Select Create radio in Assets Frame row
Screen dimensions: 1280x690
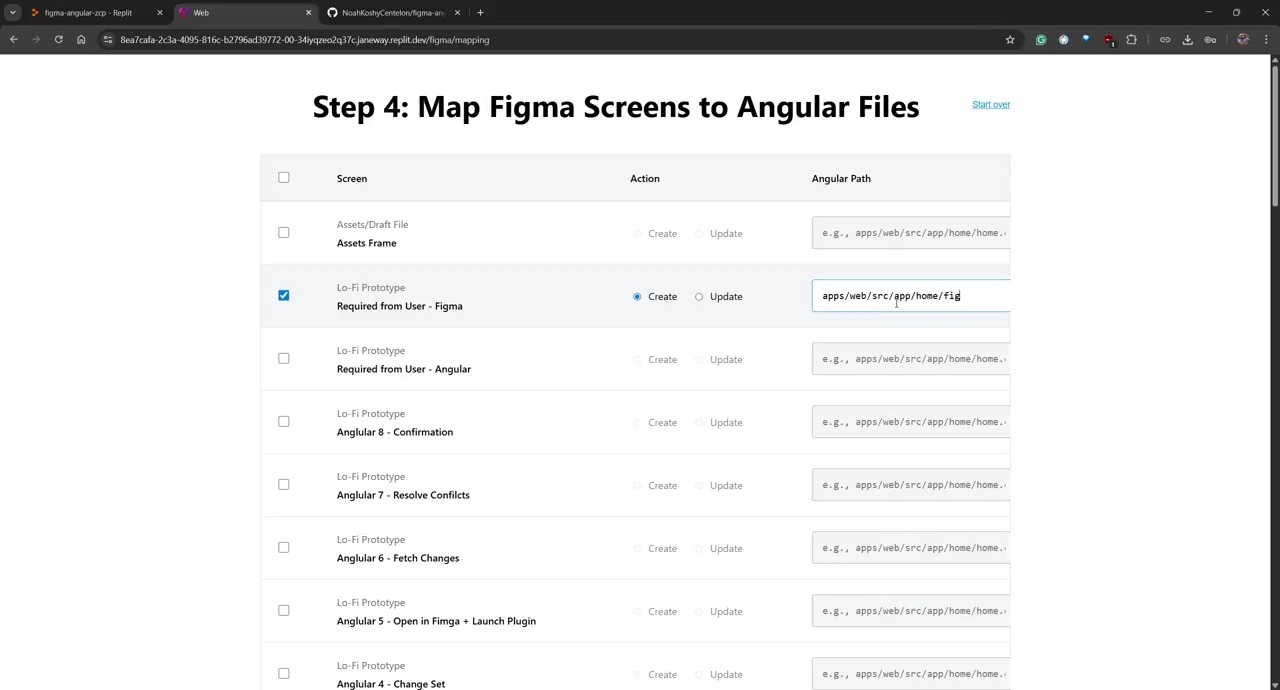tap(637, 234)
